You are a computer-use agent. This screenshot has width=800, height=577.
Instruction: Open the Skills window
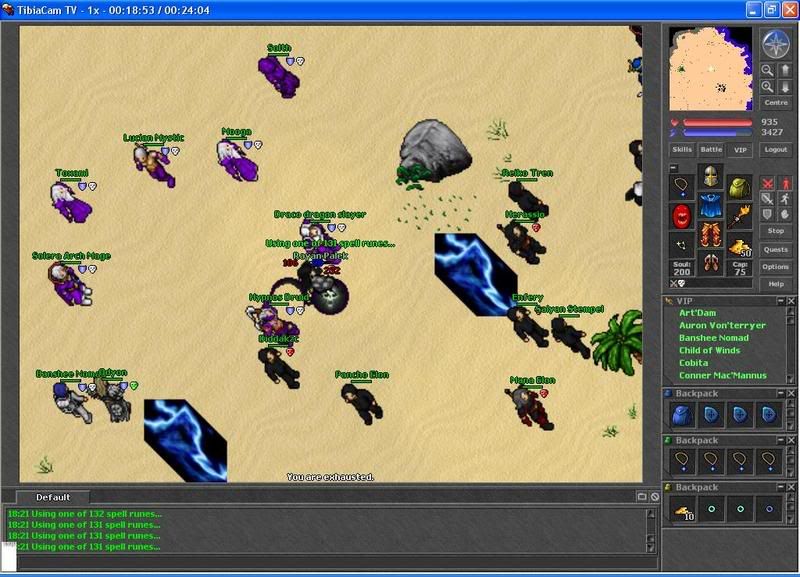click(682, 149)
